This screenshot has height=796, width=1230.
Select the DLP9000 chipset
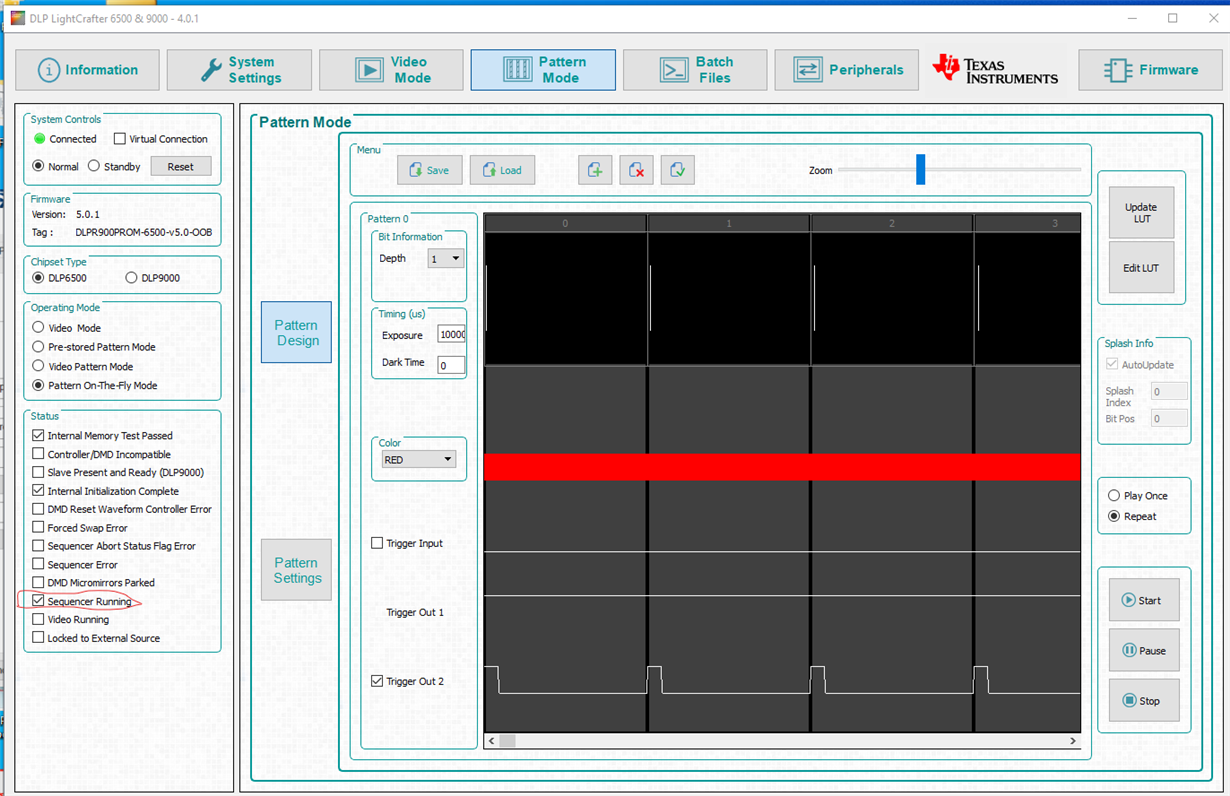pyautogui.click(x=131, y=277)
